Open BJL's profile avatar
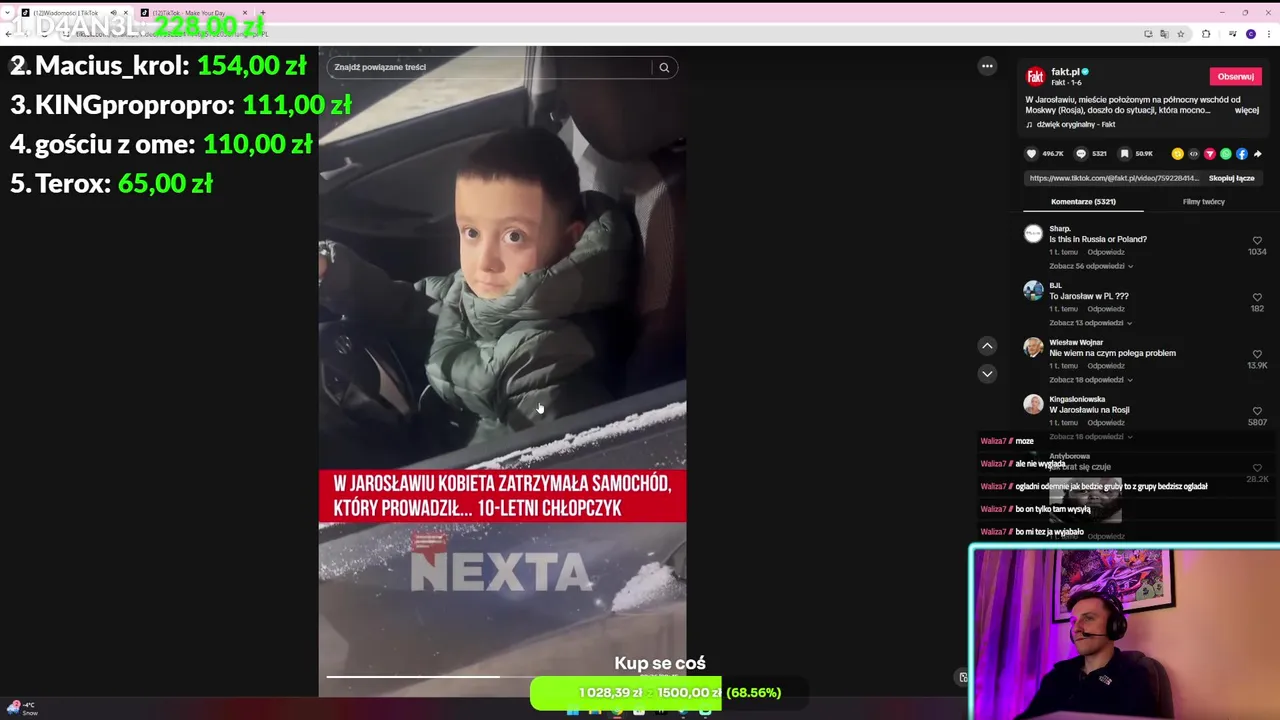Image resolution: width=1280 pixels, height=720 pixels. pyautogui.click(x=1033, y=291)
